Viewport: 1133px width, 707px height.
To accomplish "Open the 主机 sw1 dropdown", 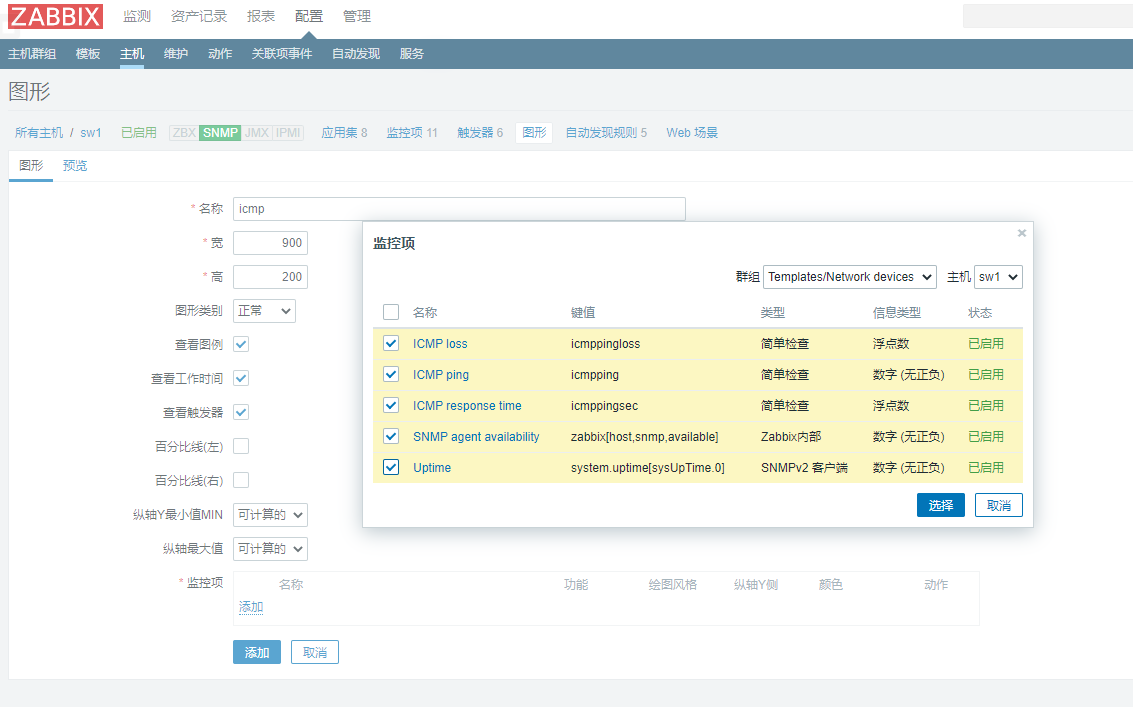I will [998, 277].
